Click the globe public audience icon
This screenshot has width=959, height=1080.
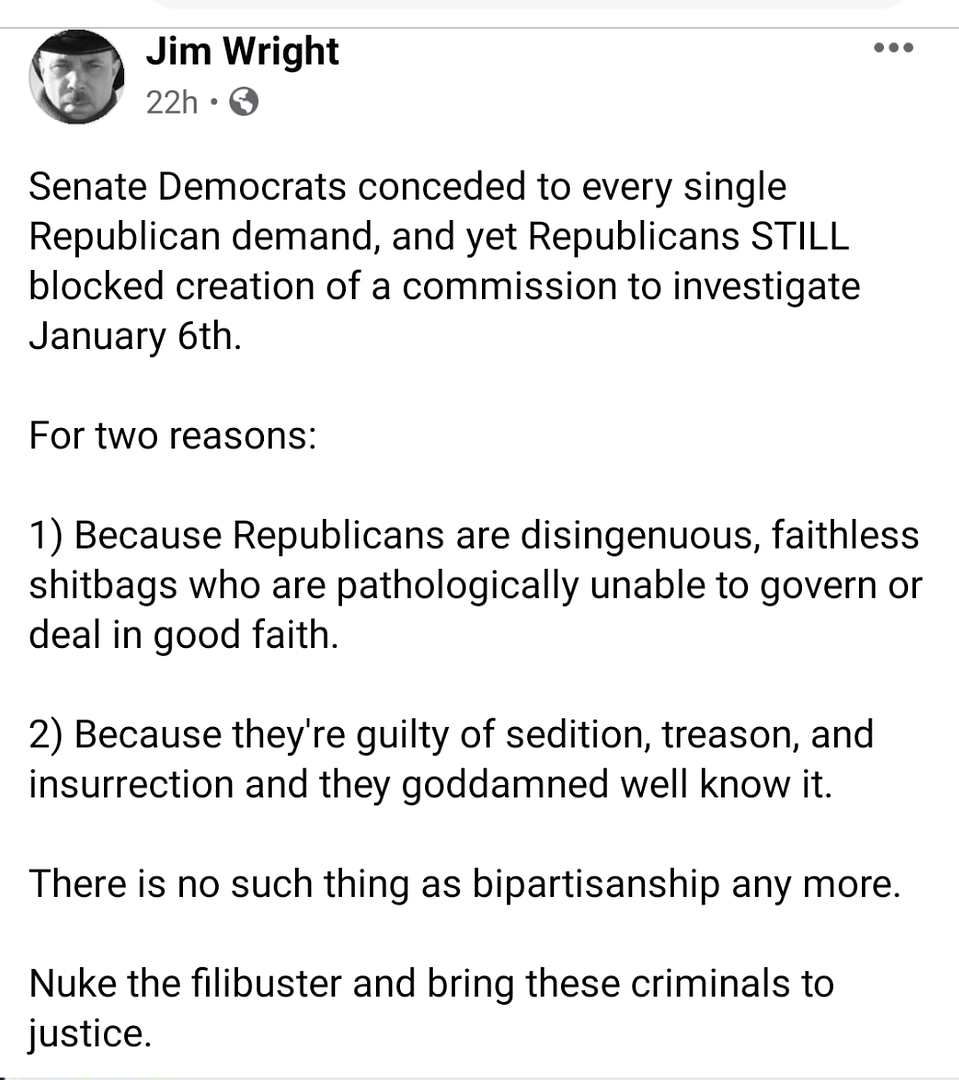point(244,102)
